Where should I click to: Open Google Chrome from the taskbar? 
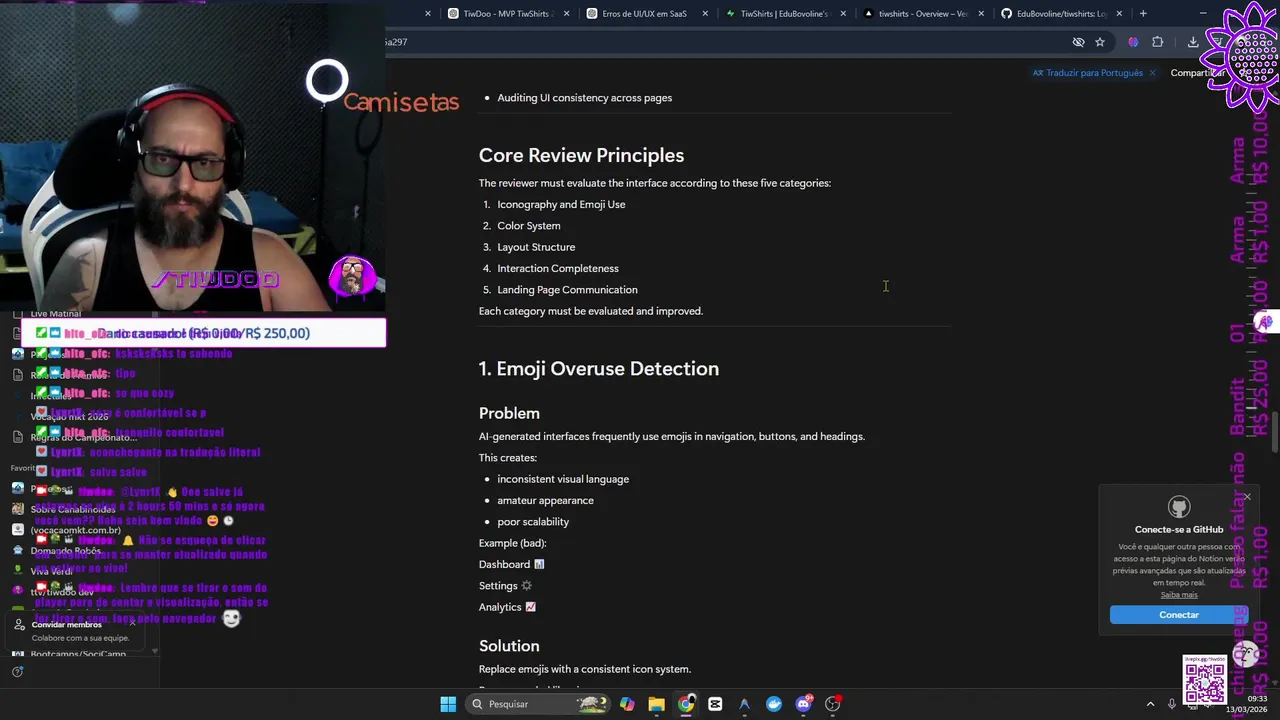(686, 704)
